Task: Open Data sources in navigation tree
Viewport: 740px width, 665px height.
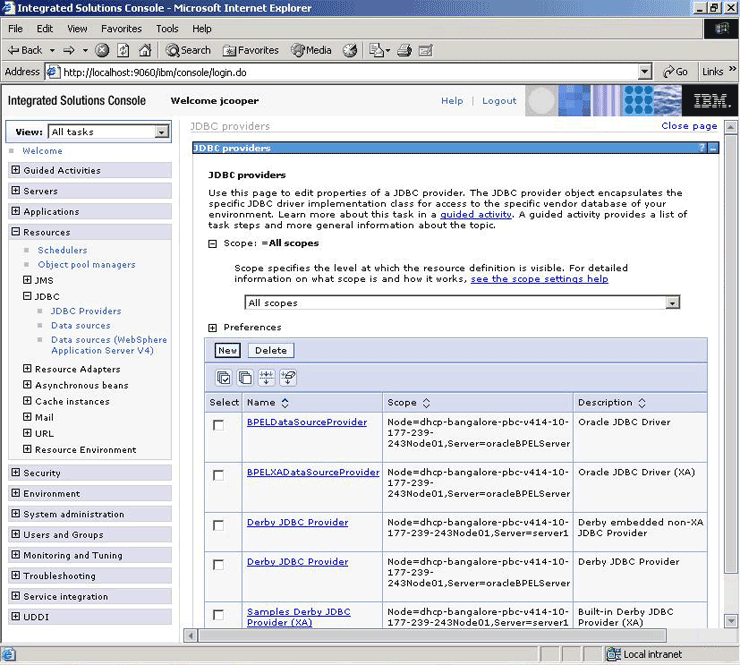Action: point(81,325)
